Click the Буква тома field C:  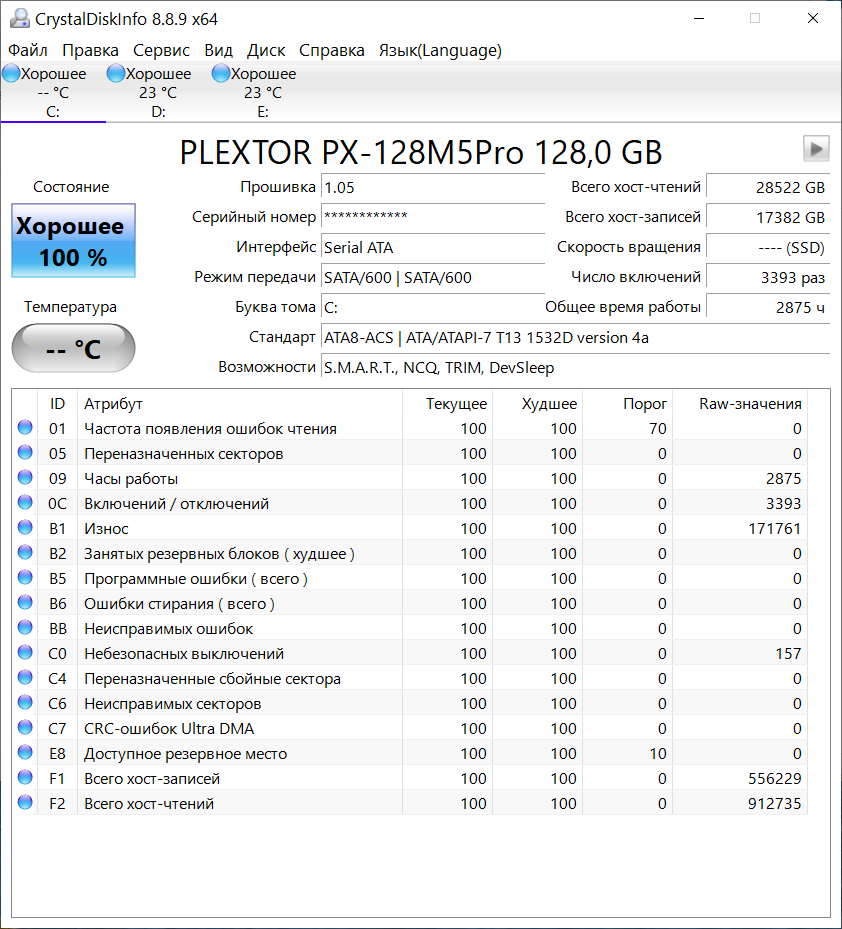[x=433, y=307]
